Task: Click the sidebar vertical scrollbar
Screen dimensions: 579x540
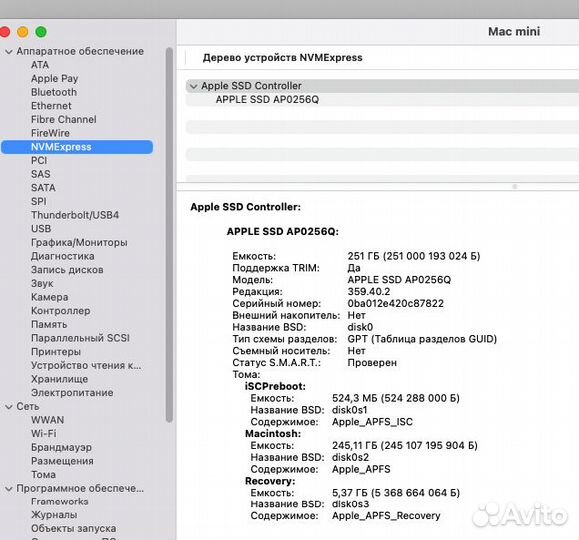Action: pos(169,235)
